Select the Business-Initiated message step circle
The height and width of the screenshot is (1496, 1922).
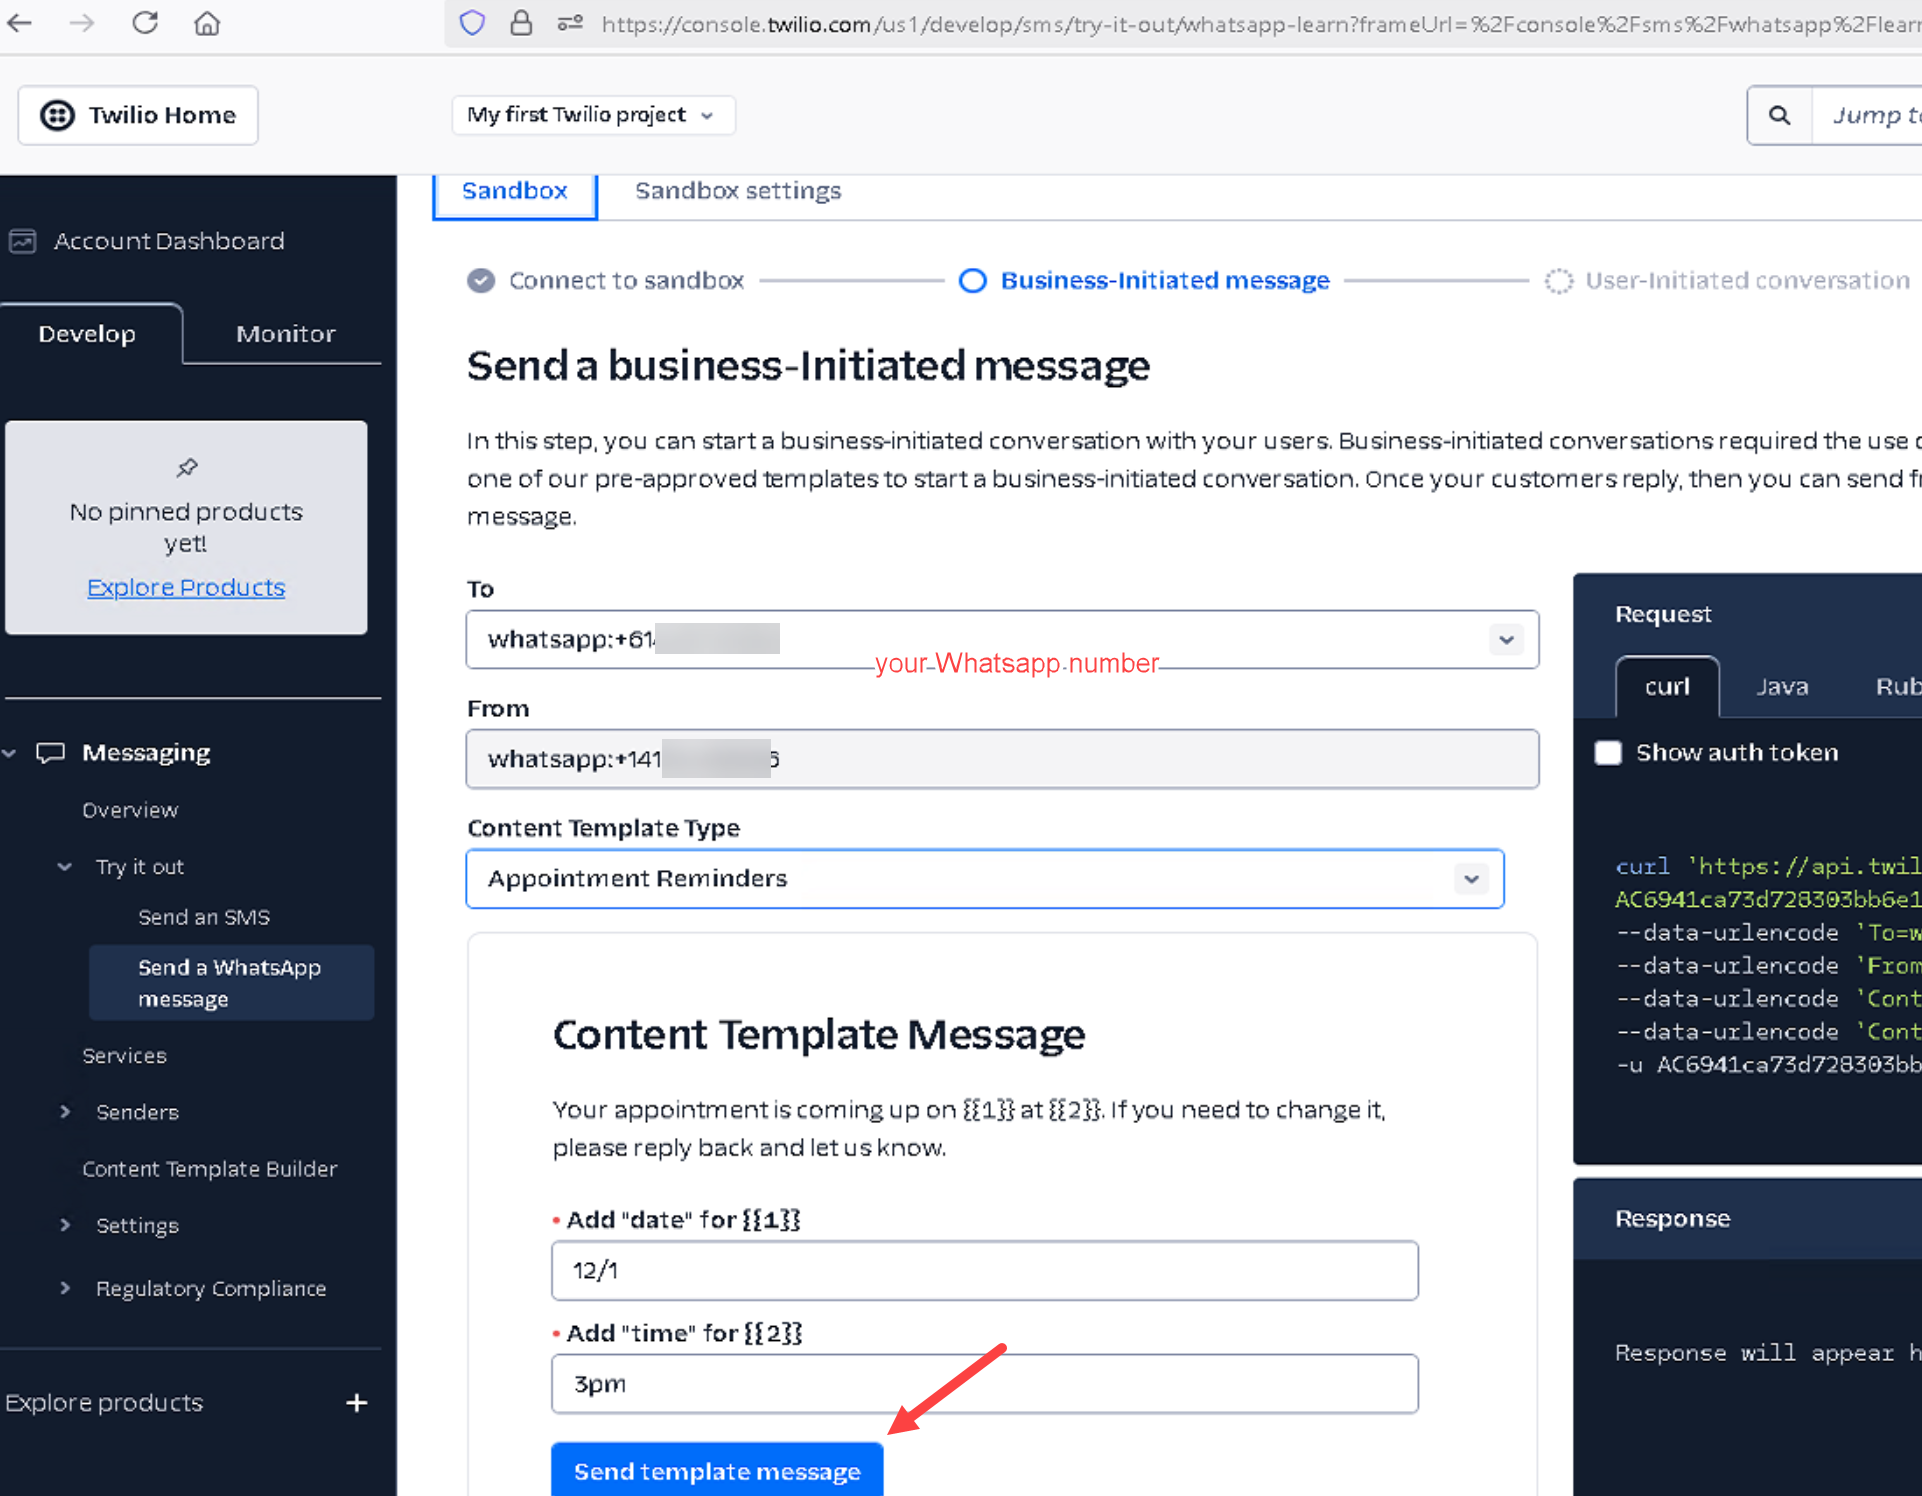click(x=972, y=281)
